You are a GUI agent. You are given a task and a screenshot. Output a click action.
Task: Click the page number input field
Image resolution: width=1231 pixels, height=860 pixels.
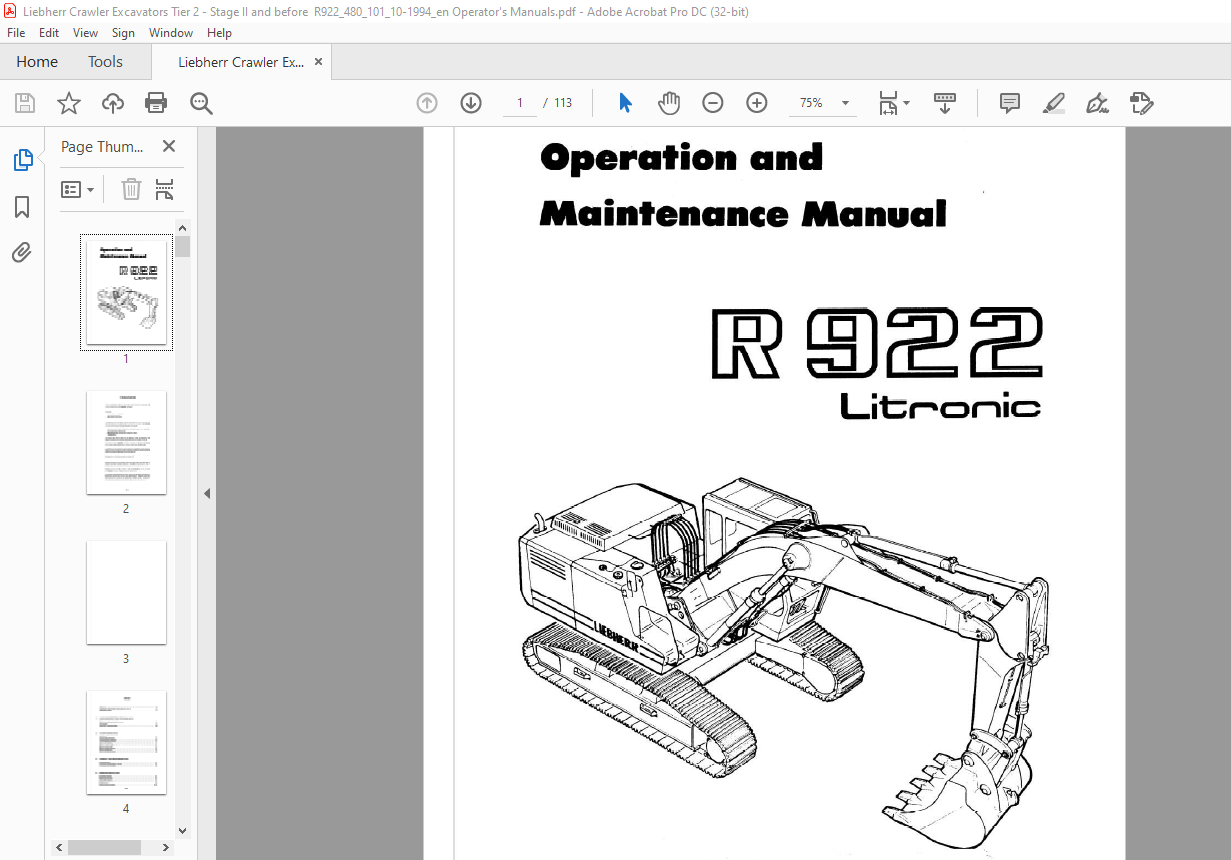[x=520, y=103]
